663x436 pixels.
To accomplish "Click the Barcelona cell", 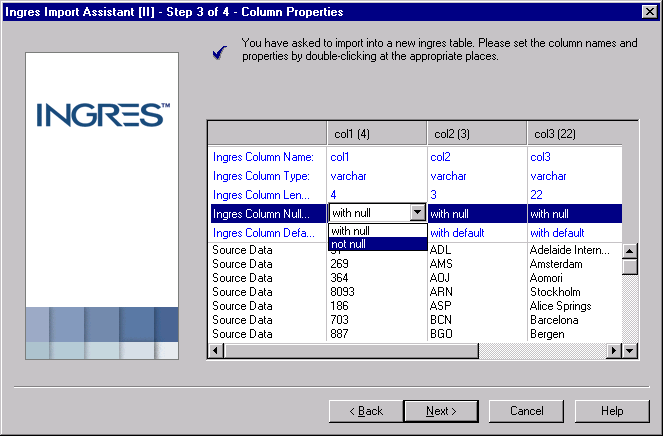I will tap(554, 320).
